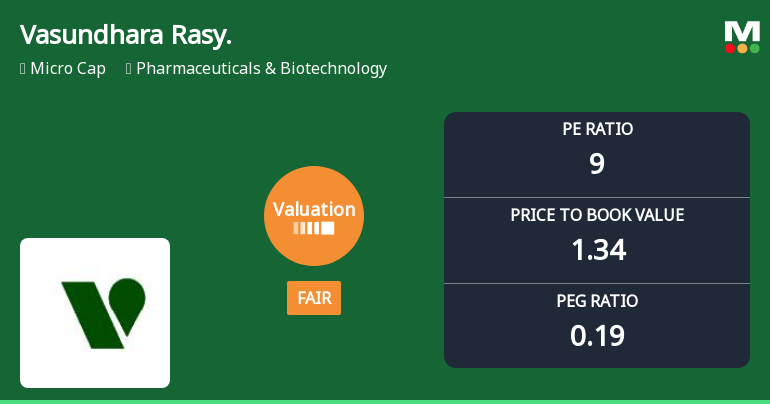This screenshot has height=404, width=770.
Task: Click the Vasundhara Rasy. company title
Action: tap(126, 35)
